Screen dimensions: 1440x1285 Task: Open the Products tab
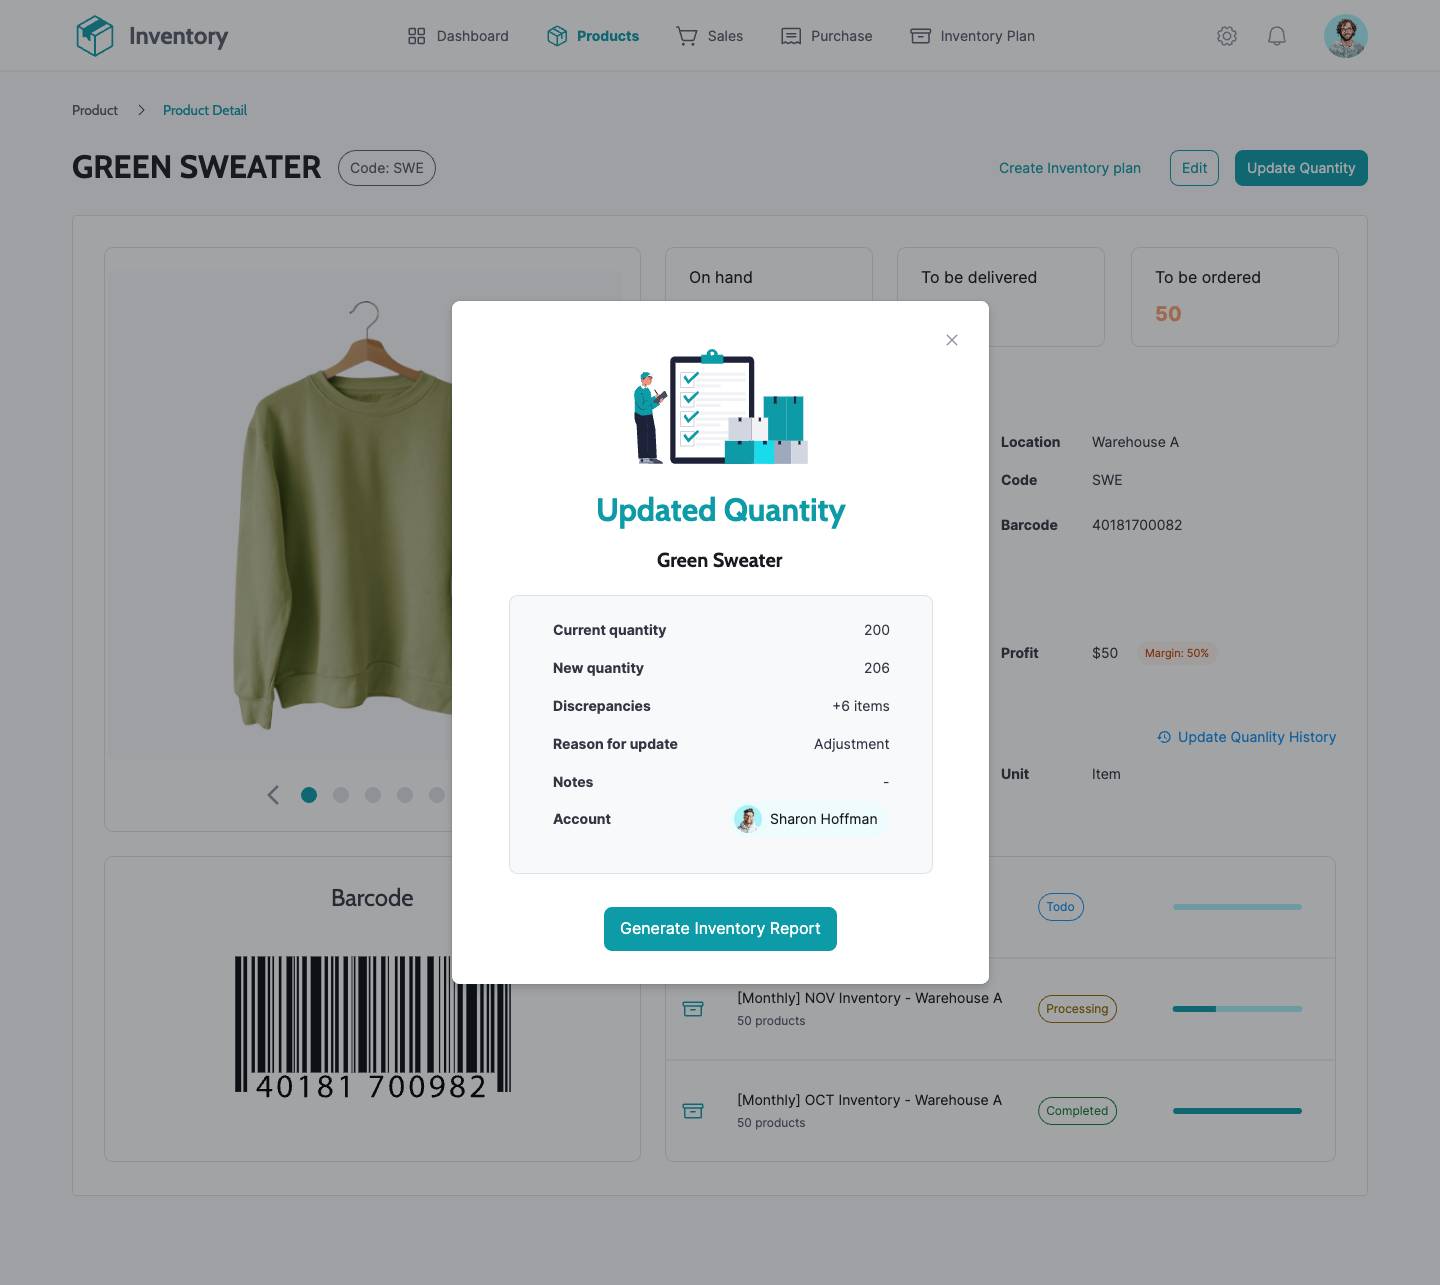point(593,36)
